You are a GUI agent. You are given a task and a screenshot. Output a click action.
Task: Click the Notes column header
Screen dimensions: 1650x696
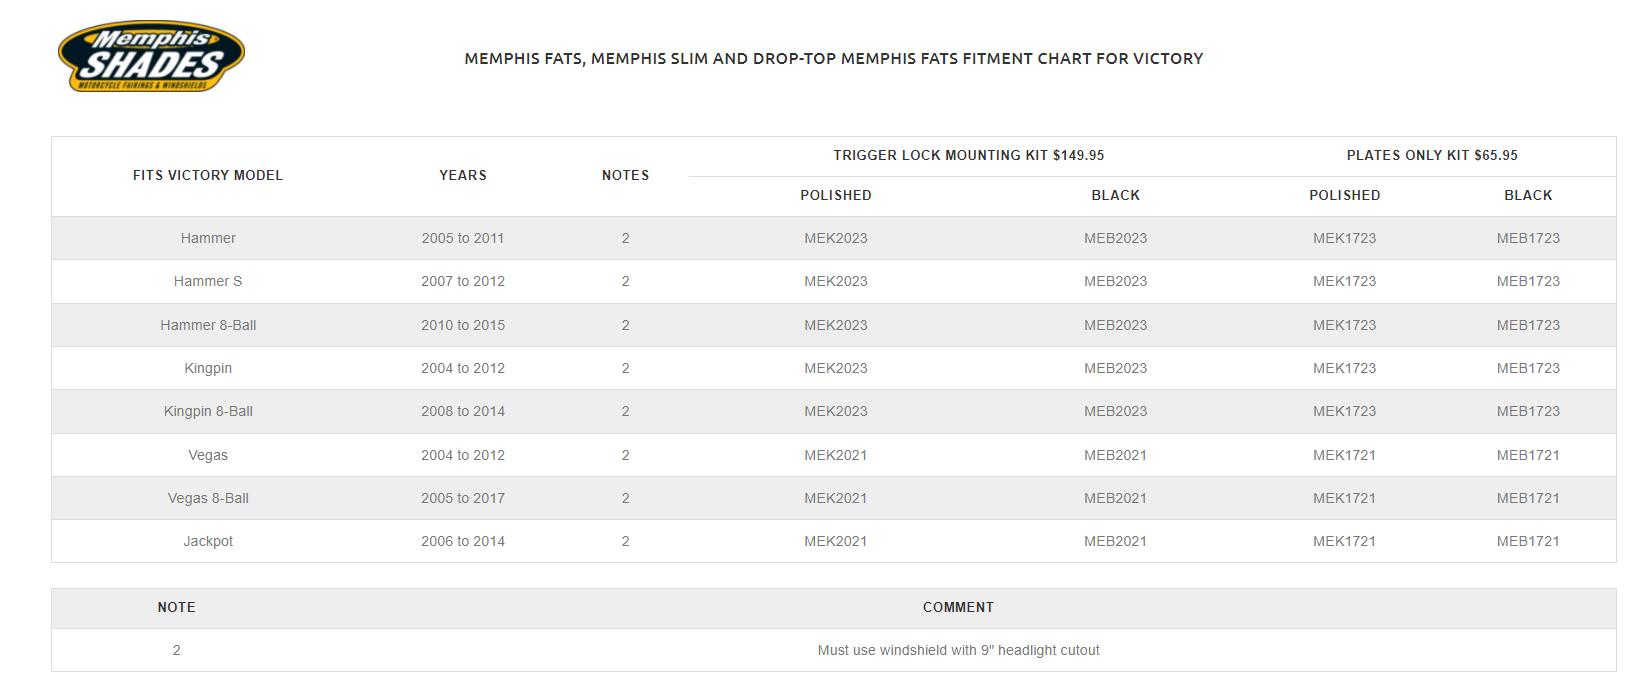625,175
